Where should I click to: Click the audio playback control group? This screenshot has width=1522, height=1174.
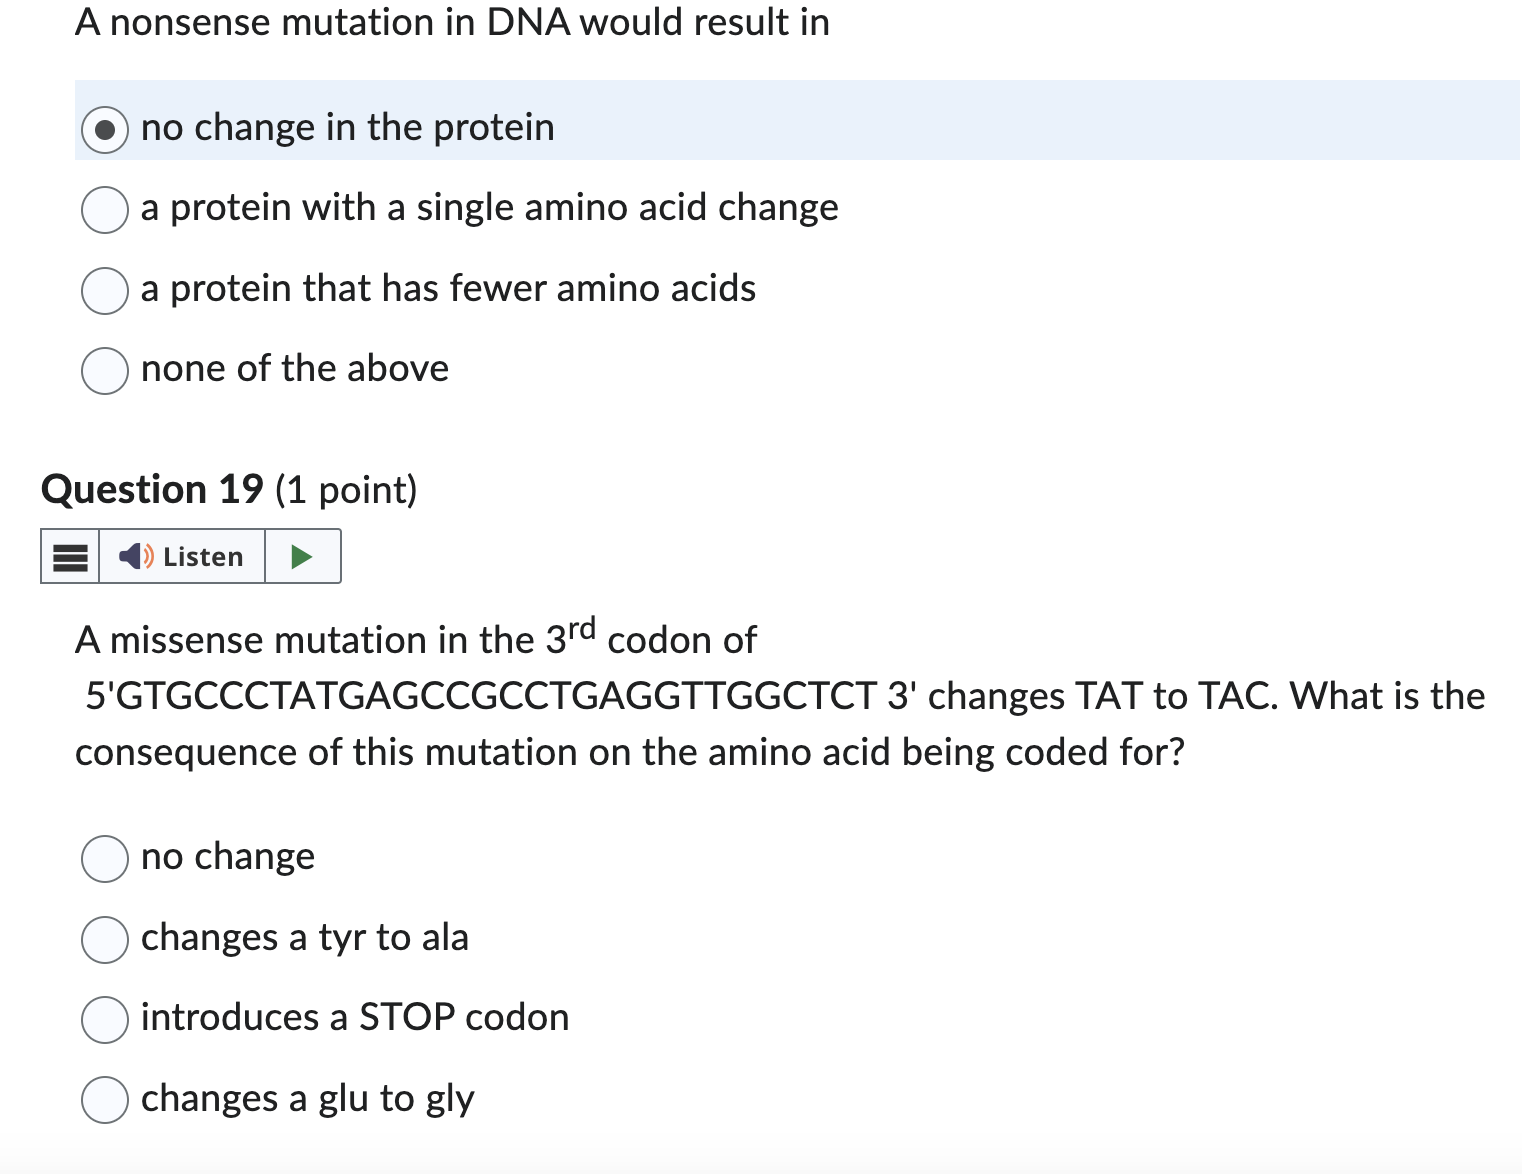click(x=190, y=556)
